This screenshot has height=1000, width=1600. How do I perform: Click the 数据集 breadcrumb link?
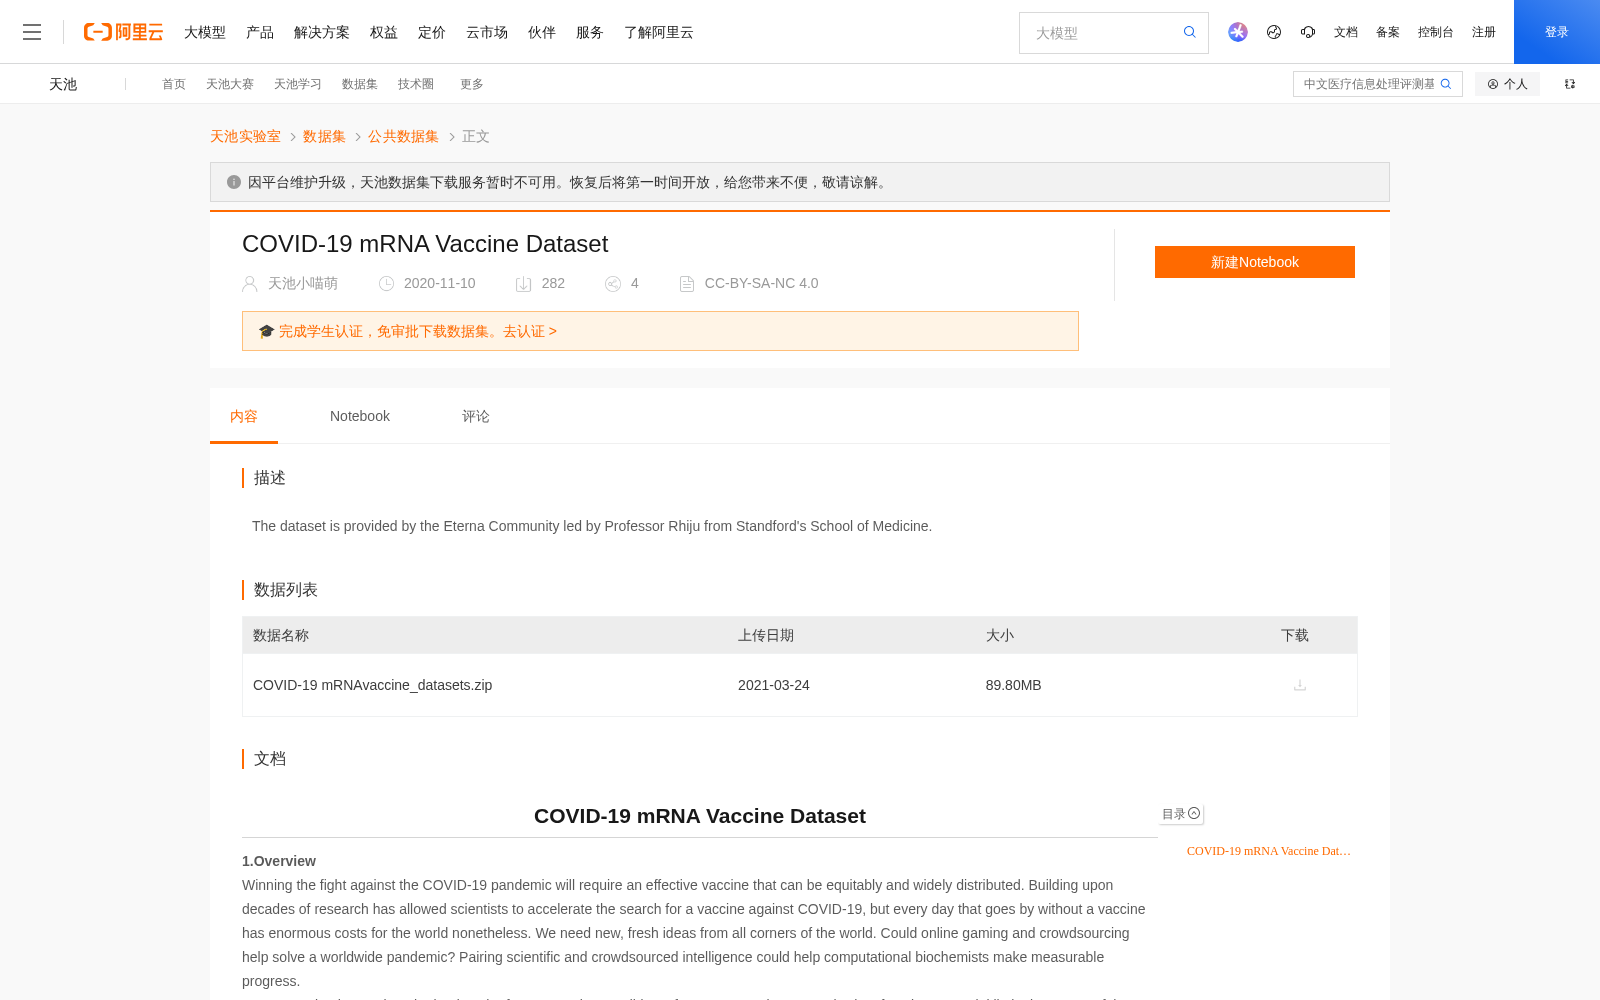click(324, 136)
